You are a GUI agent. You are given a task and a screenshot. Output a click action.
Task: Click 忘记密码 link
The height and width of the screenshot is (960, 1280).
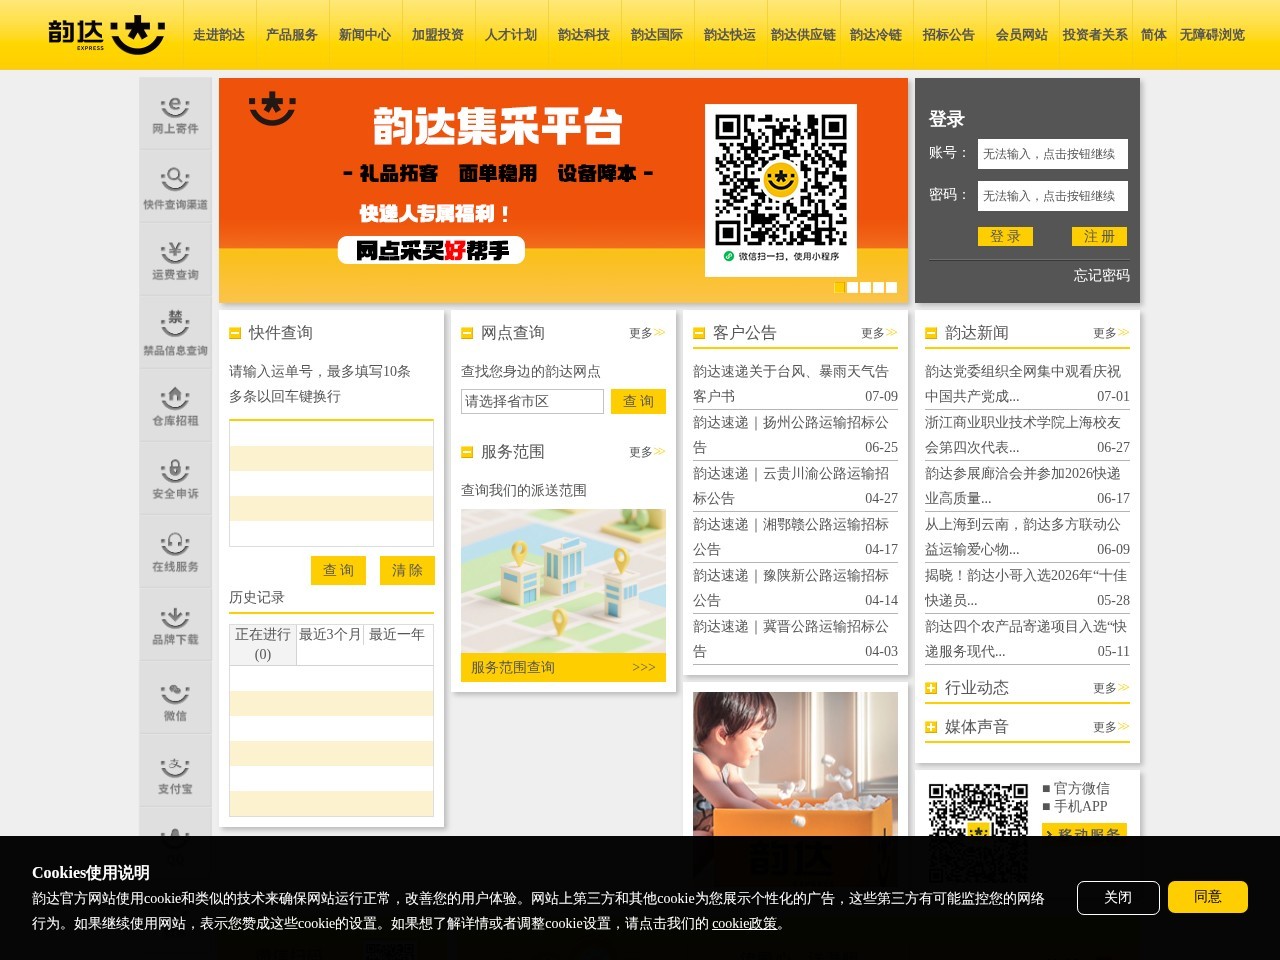(x=1102, y=275)
